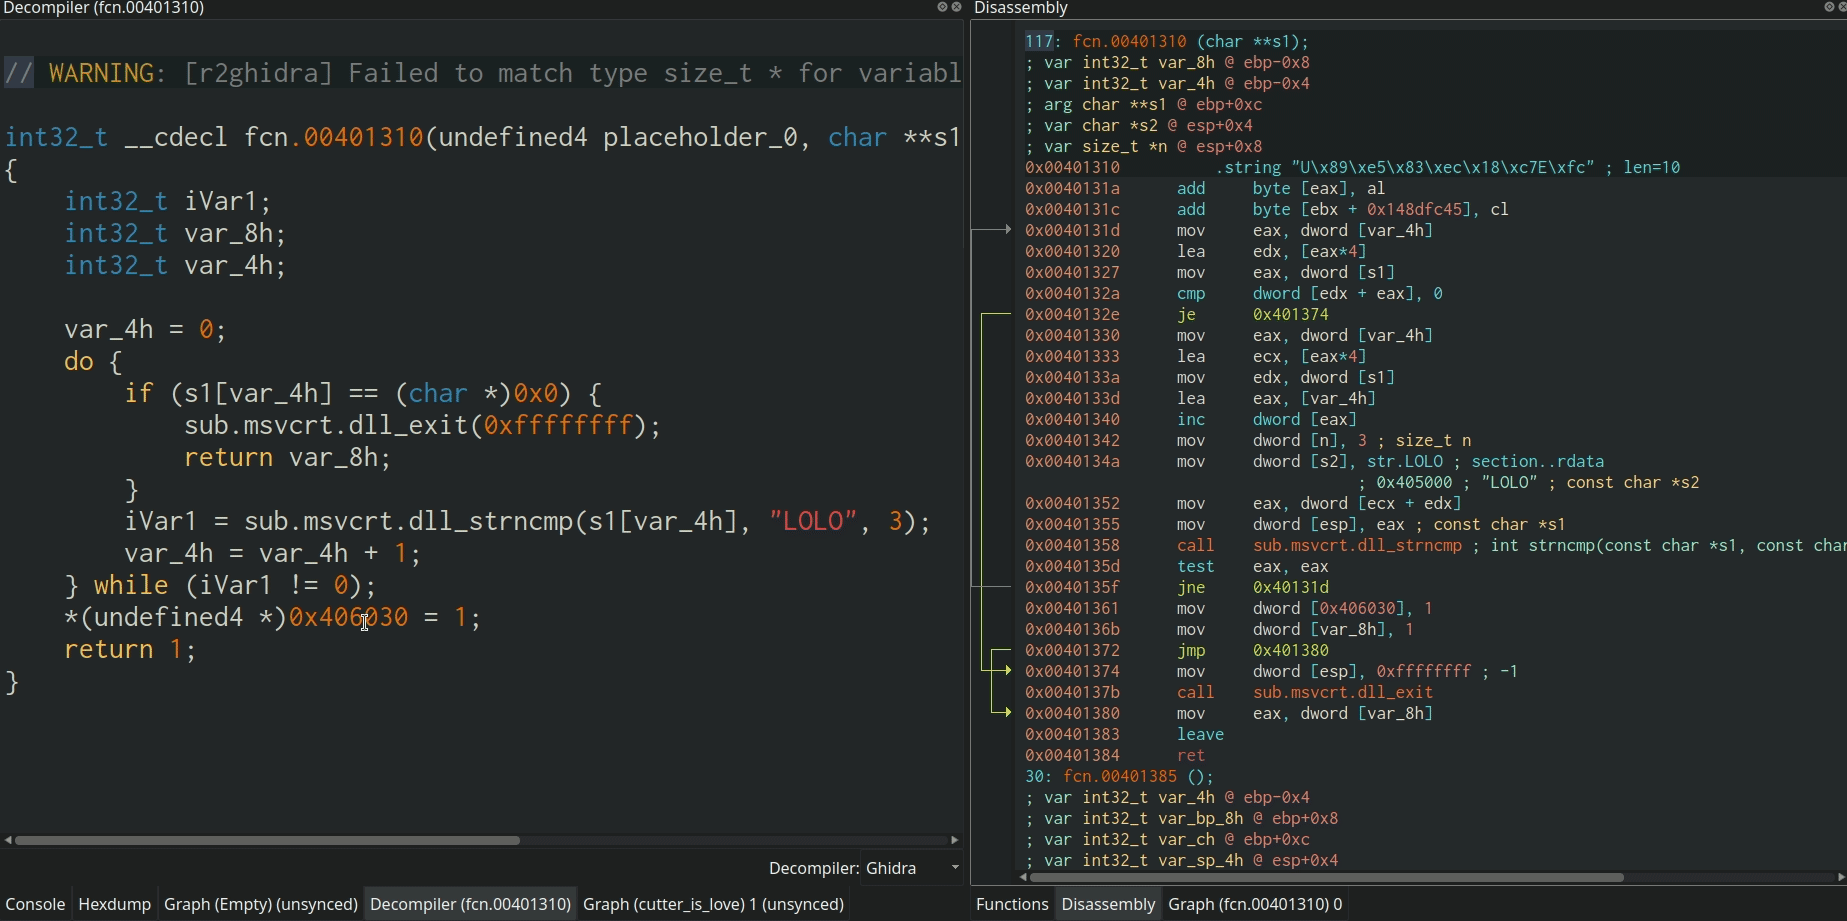Viewport: 1847px width, 921px height.
Task: Click decompiler scrollbar right arrow
Action: [x=954, y=840]
